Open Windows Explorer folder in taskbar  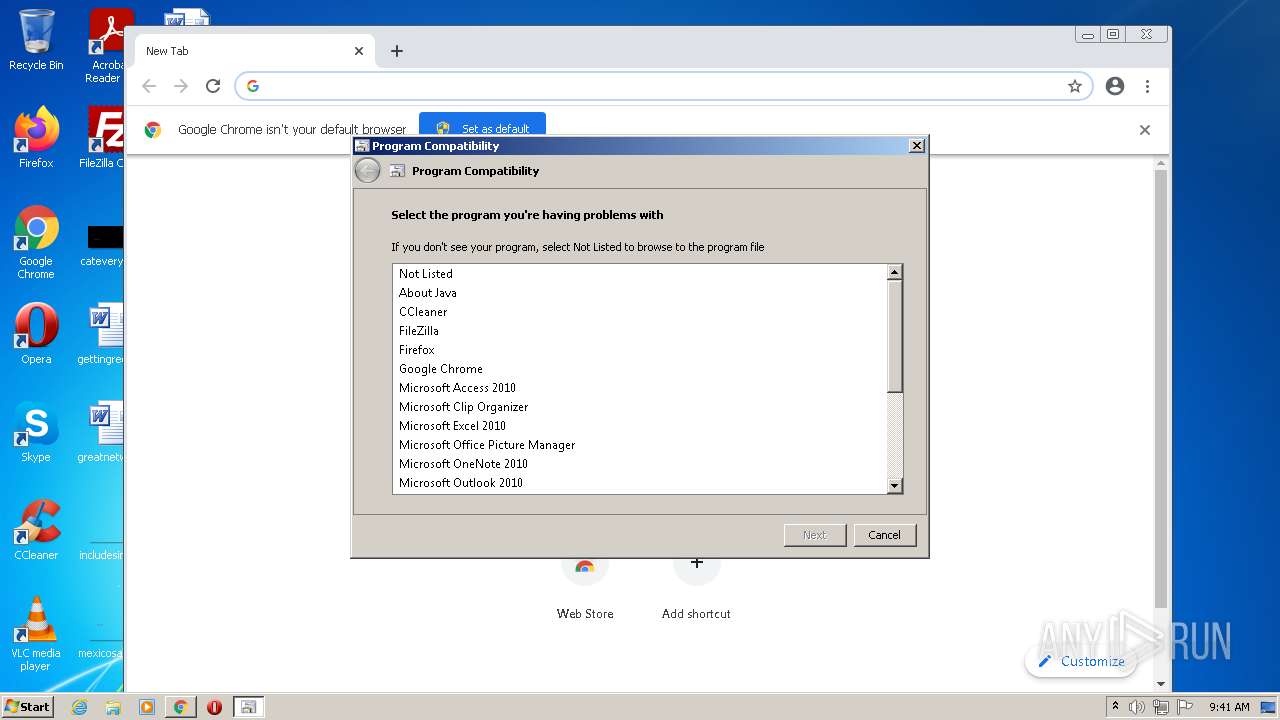click(x=113, y=707)
